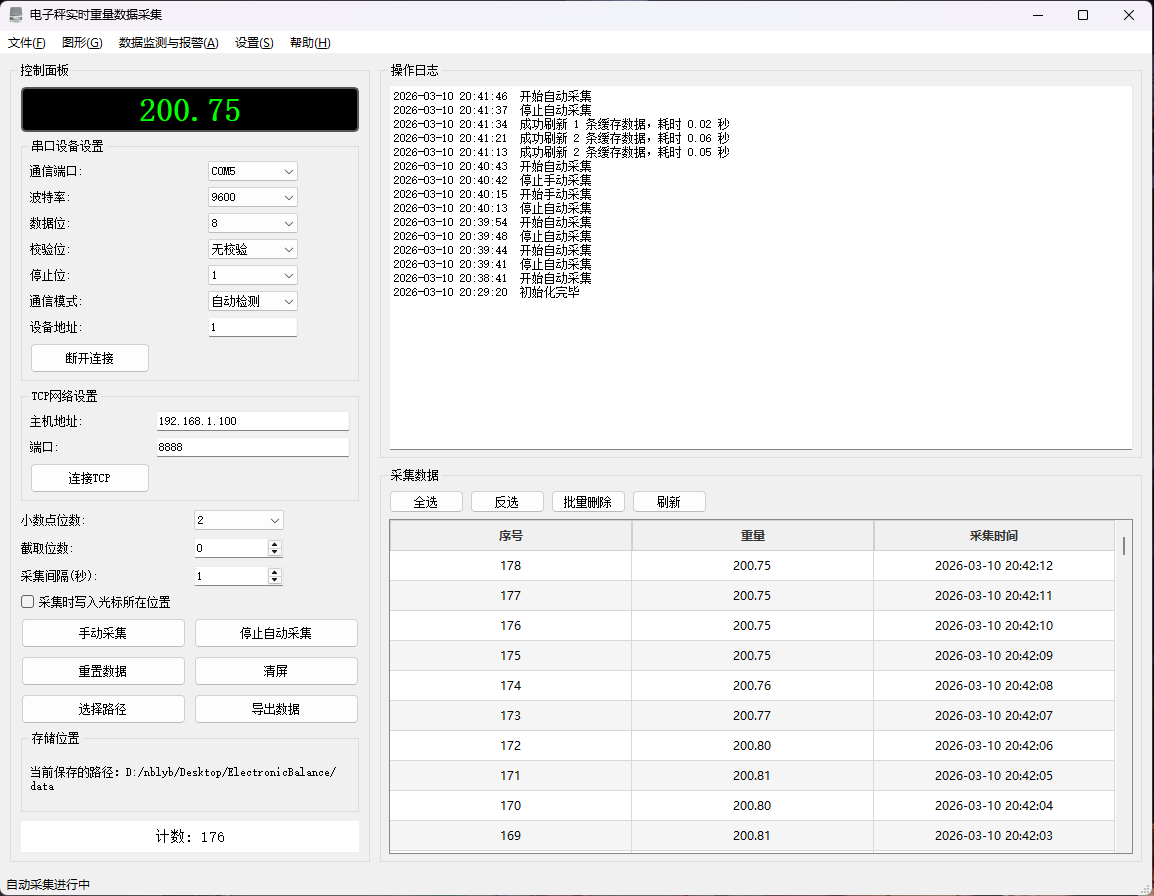Viewport: 1154px width, 896px height.
Task: Open the 小数点位数 dropdown
Action: coord(238,520)
